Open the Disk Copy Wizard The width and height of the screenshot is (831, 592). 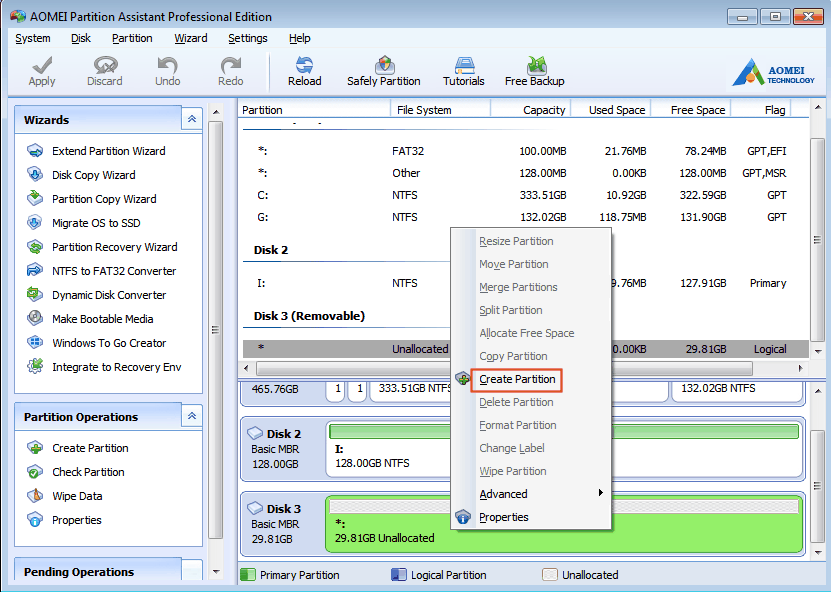pos(94,175)
